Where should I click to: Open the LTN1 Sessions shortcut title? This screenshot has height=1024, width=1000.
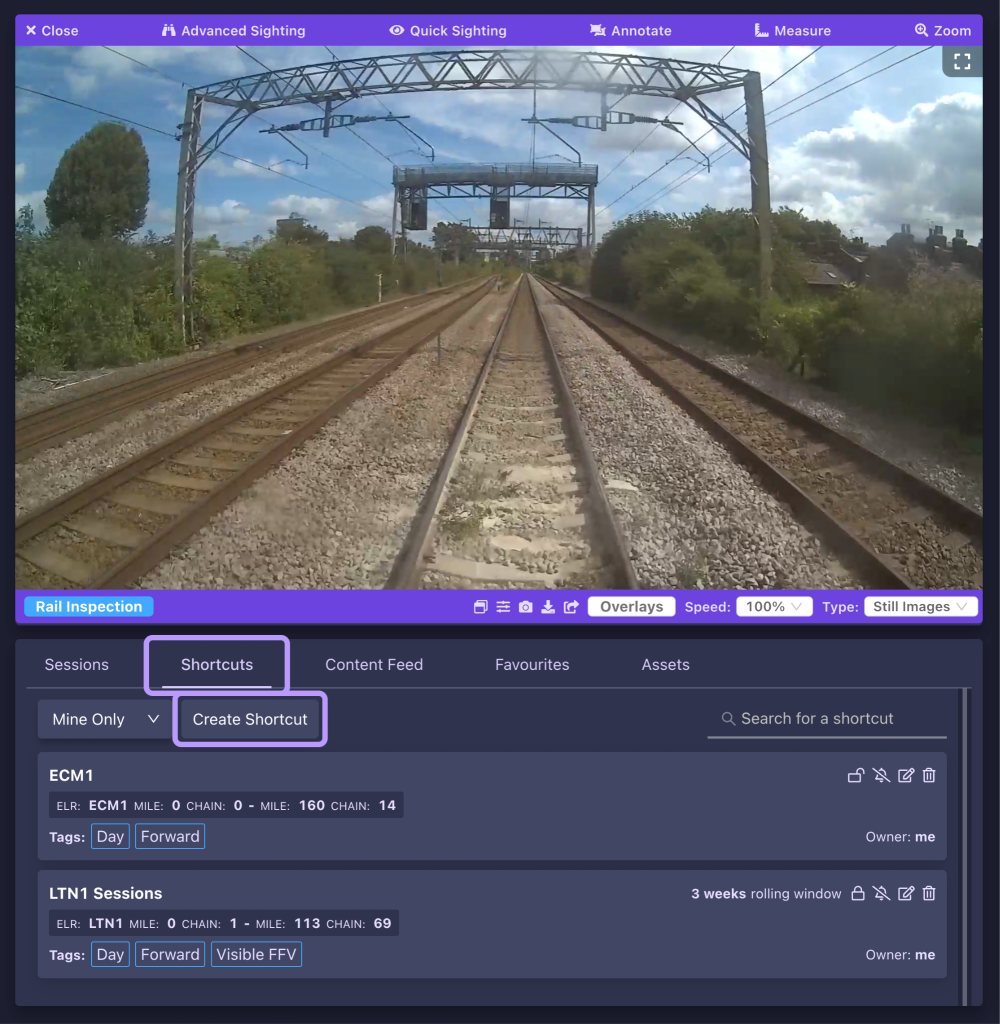pyautogui.click(x=106, y=893)
